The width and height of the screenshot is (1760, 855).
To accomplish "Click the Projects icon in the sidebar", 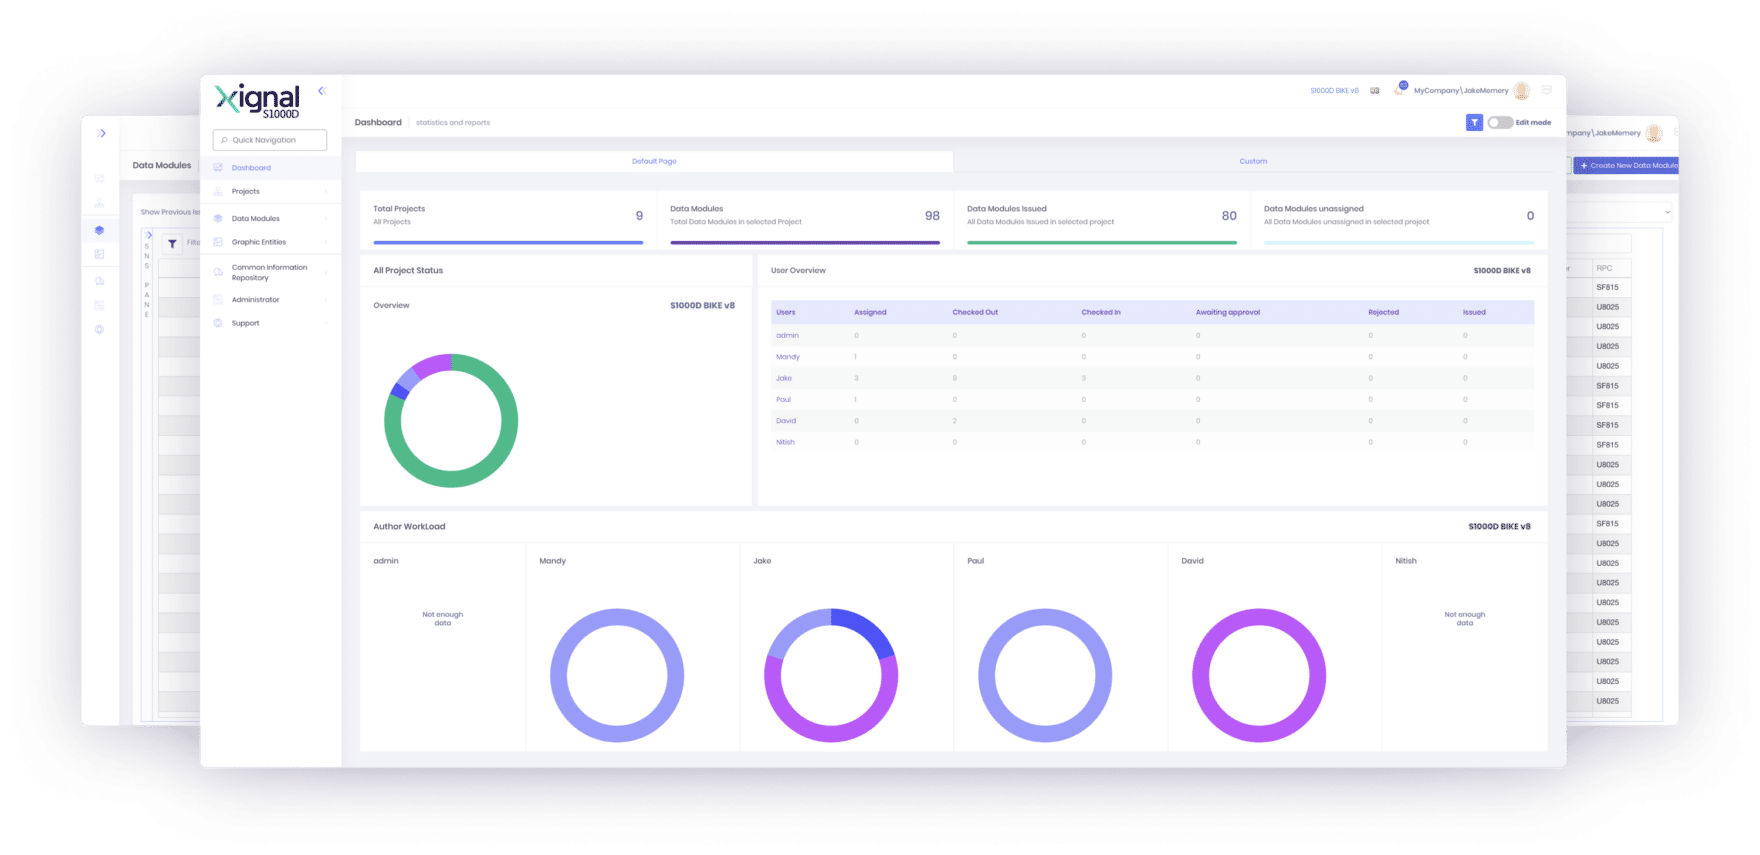I will click(218, 191).
